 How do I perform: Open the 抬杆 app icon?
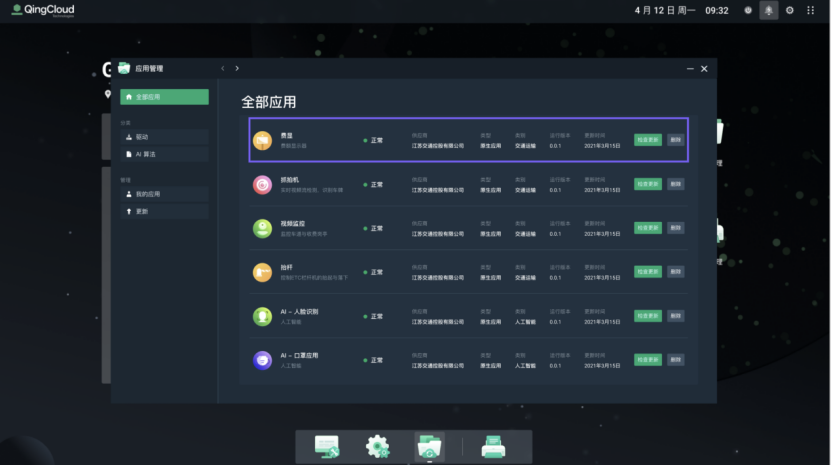point(262,273)
